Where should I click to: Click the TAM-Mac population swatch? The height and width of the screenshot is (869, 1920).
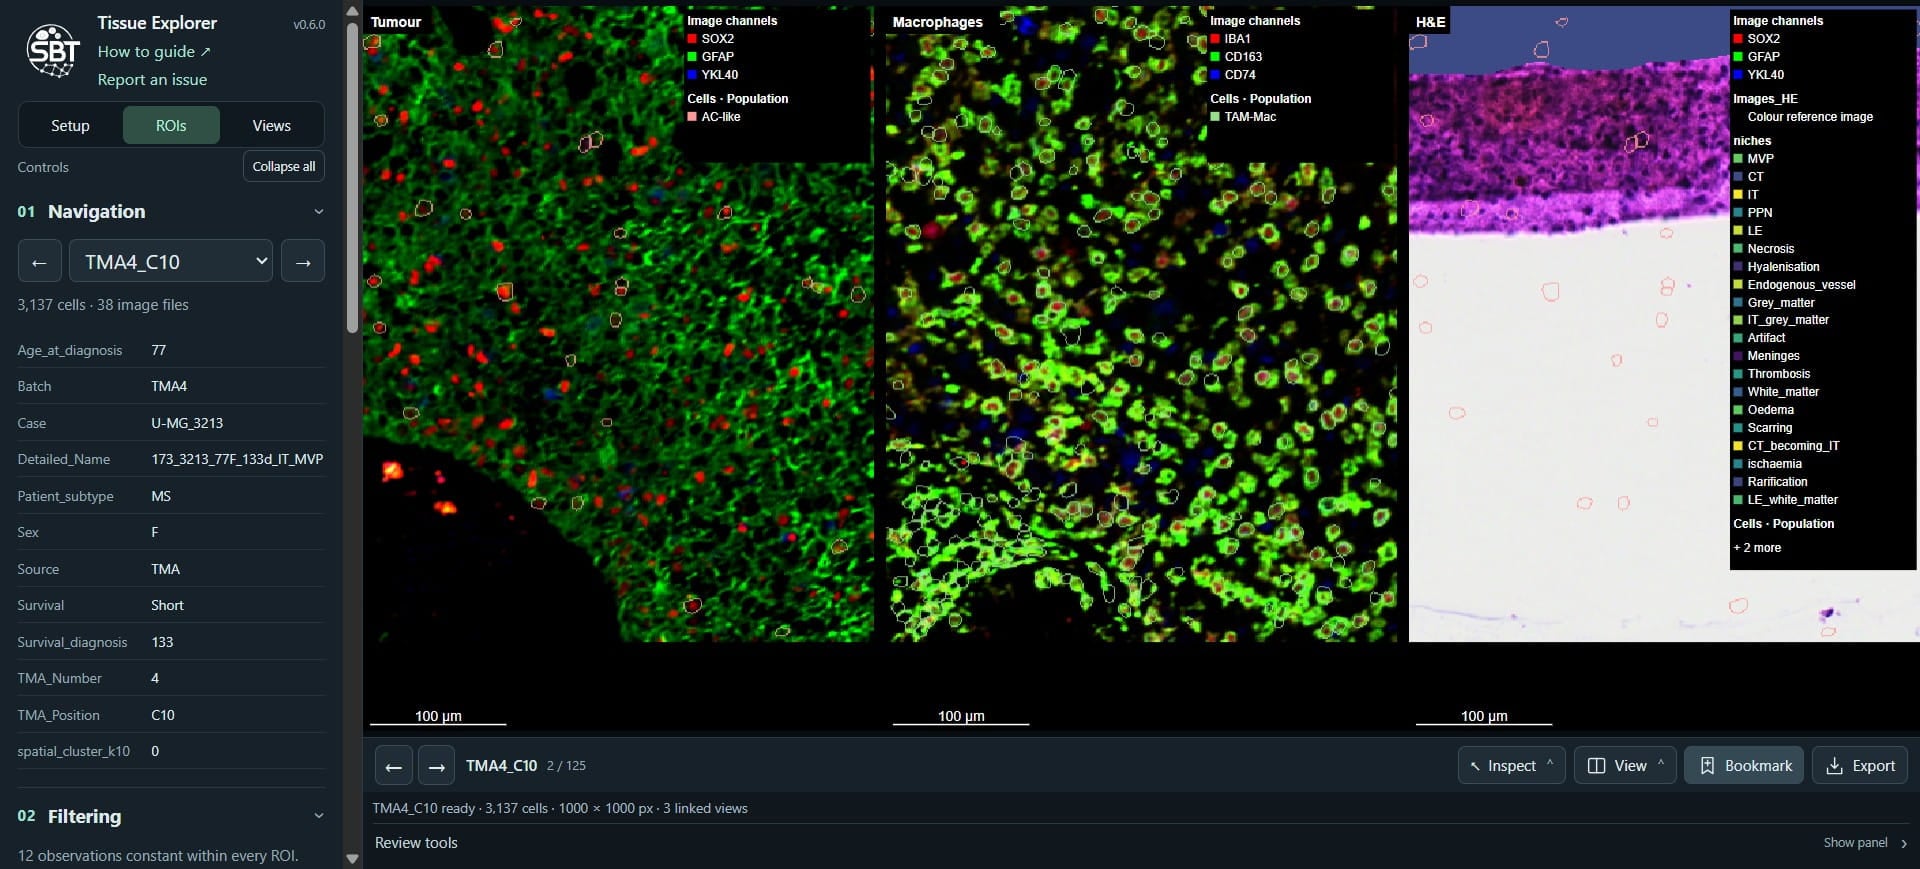tap(1215, 117)
